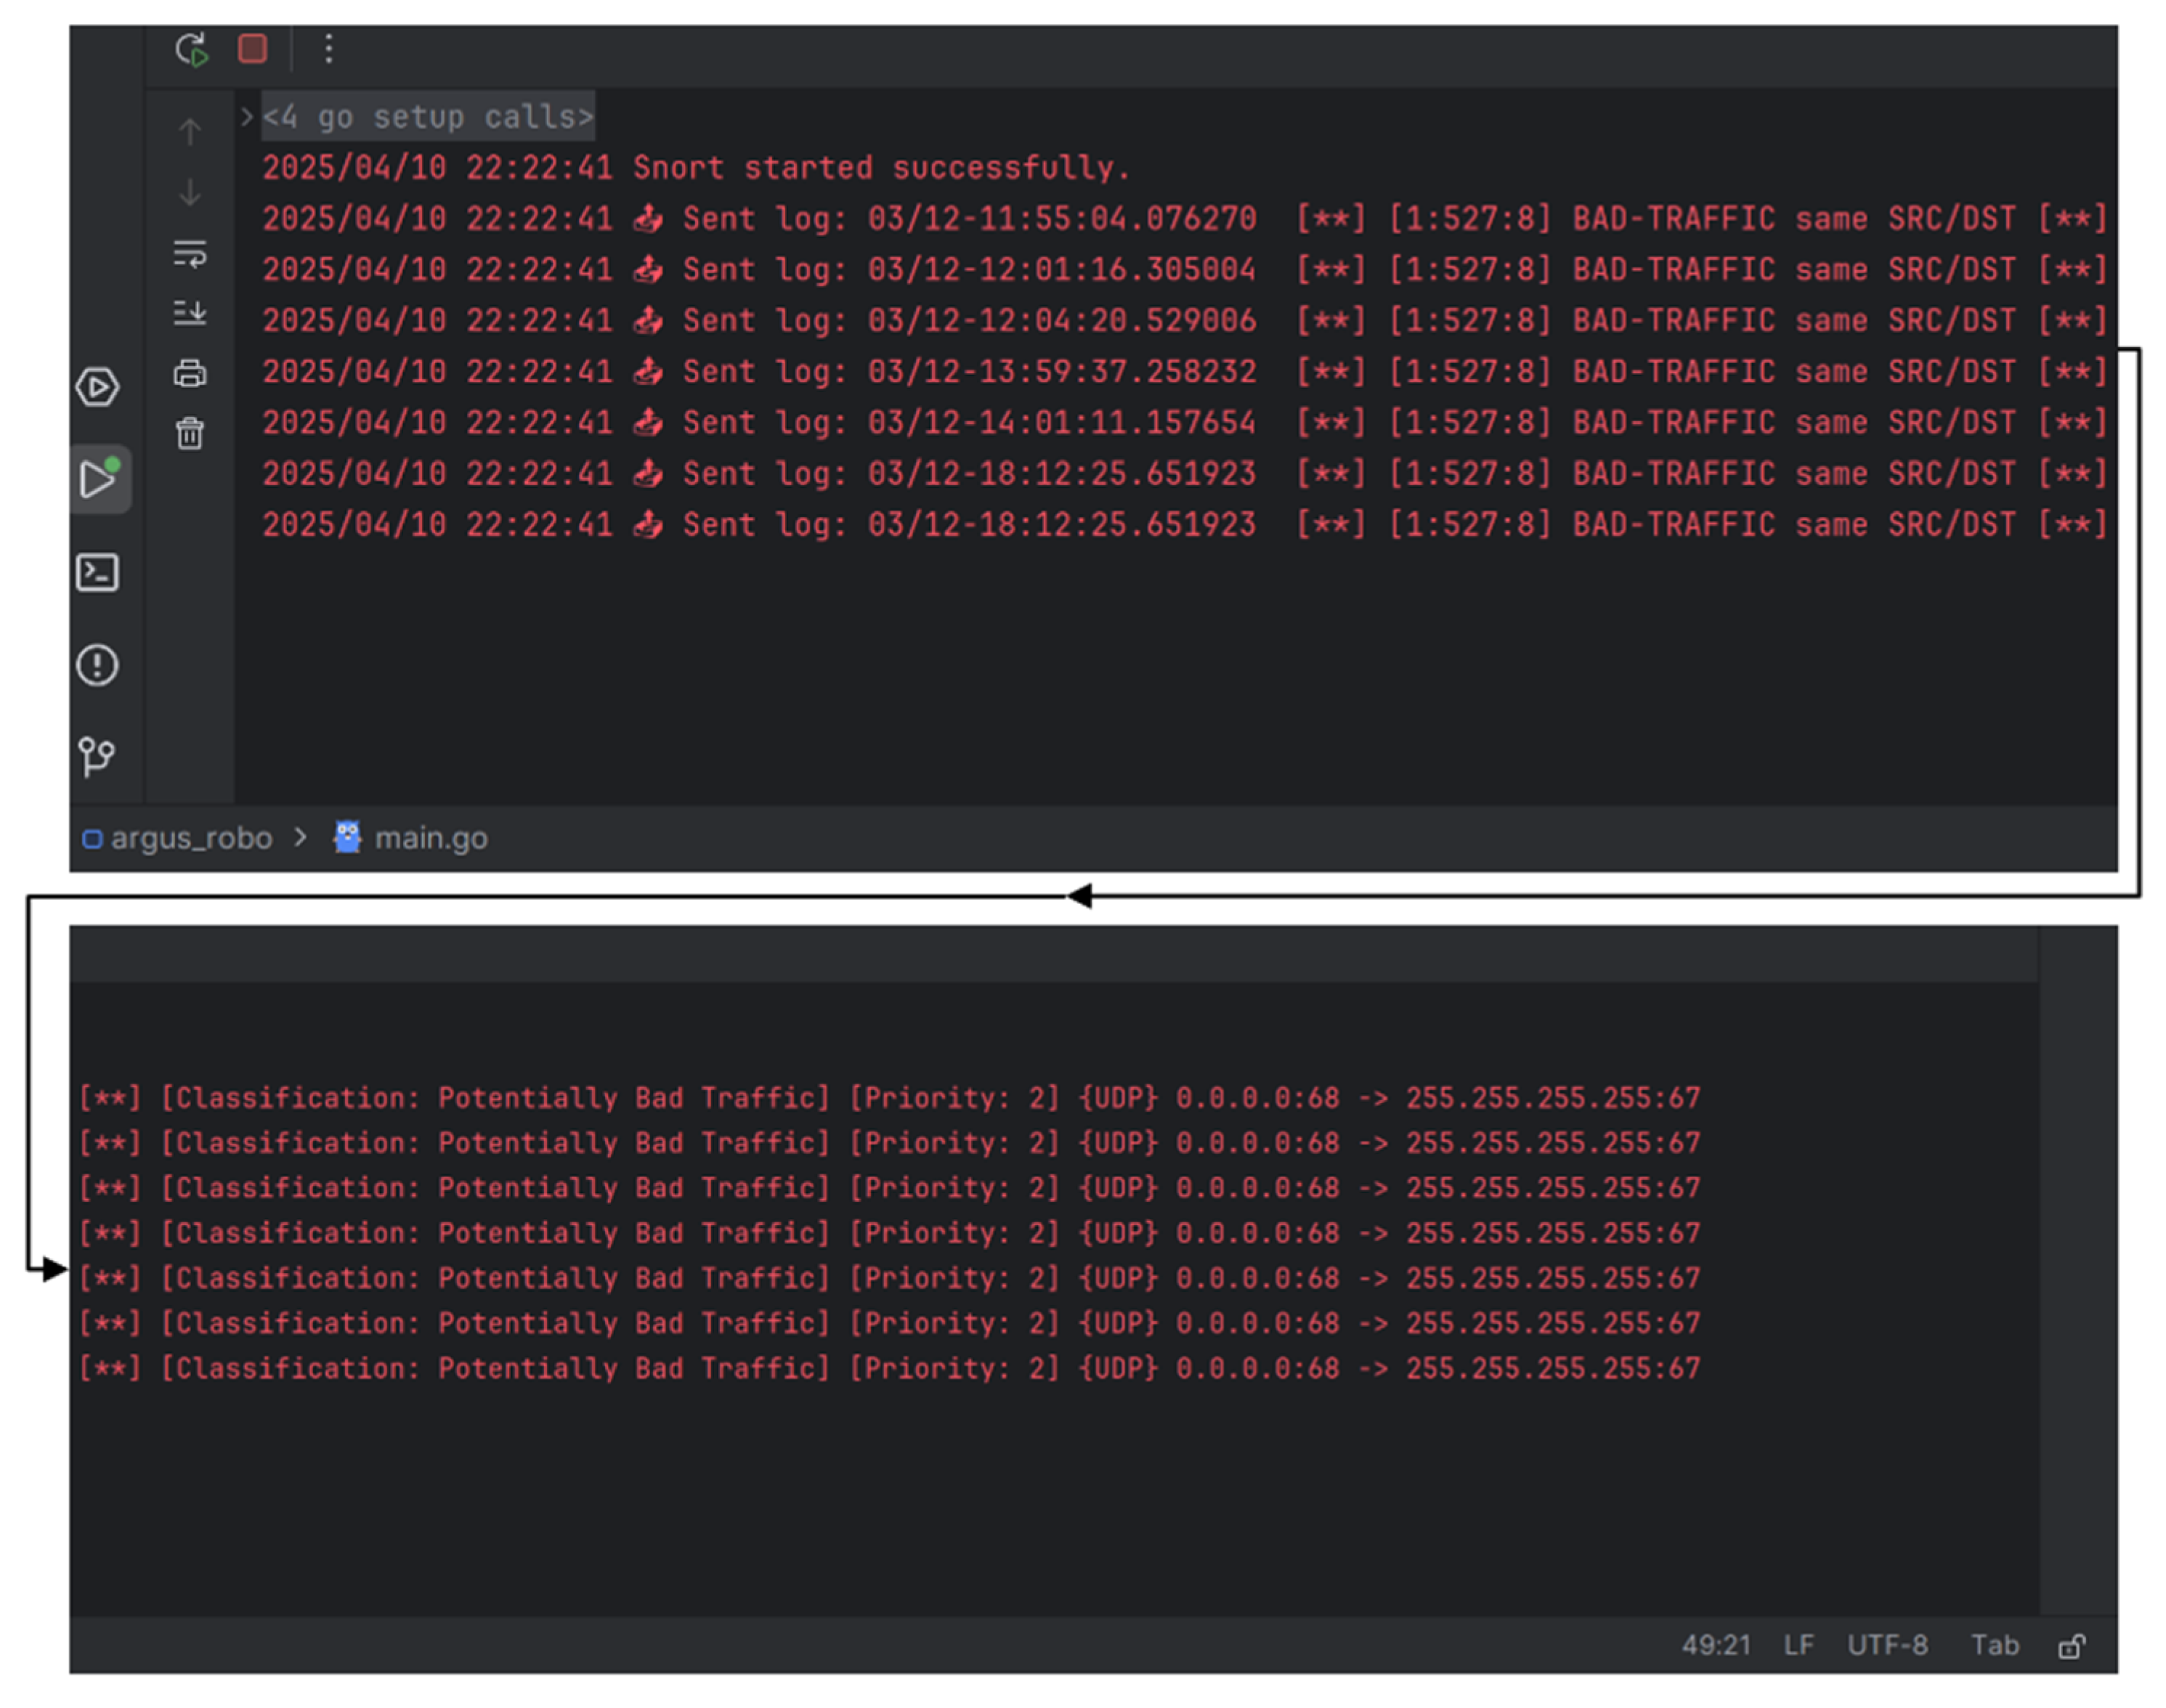Open the Git version control tool window
The width and height of the screenshot is (2166, 1708).
coord(97,756)
